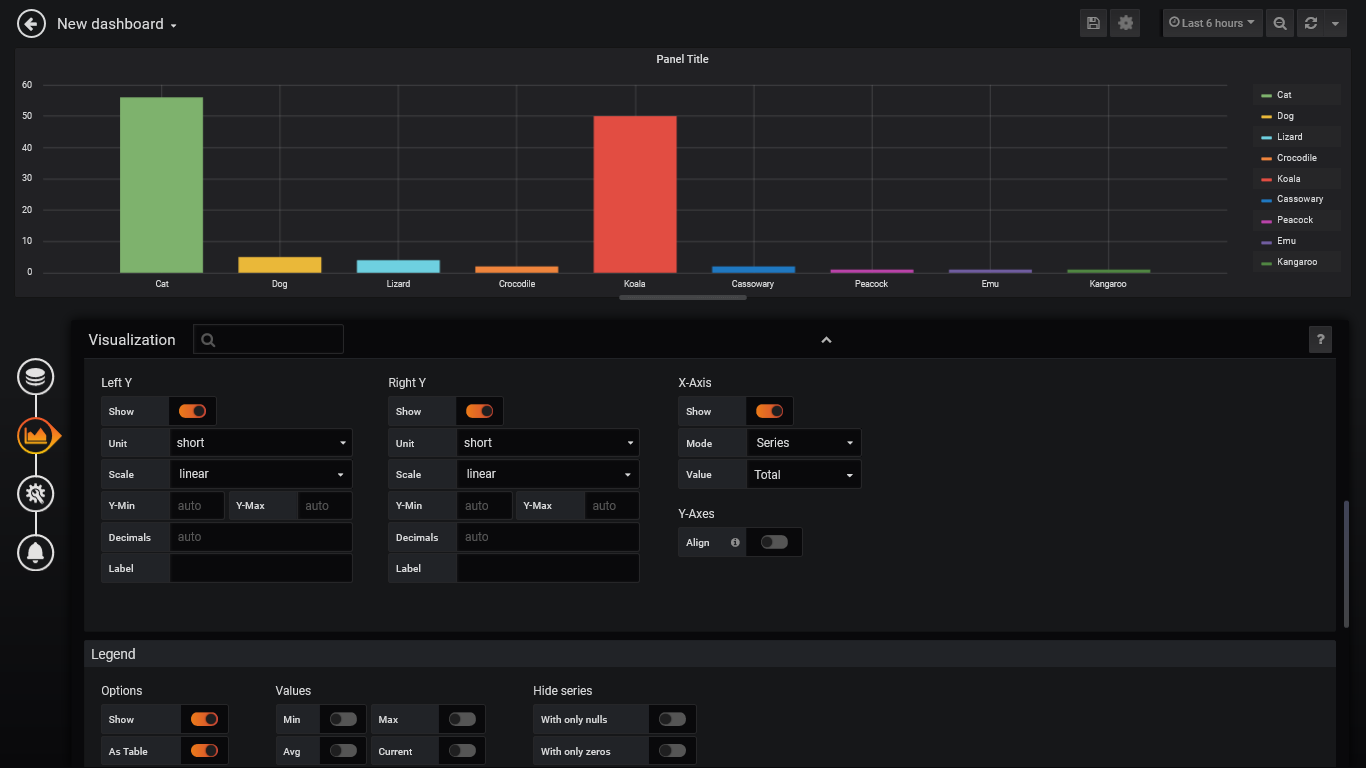1366x768 pixels.
Task: Open the New dashboard title menu
Action: [117, 24]
